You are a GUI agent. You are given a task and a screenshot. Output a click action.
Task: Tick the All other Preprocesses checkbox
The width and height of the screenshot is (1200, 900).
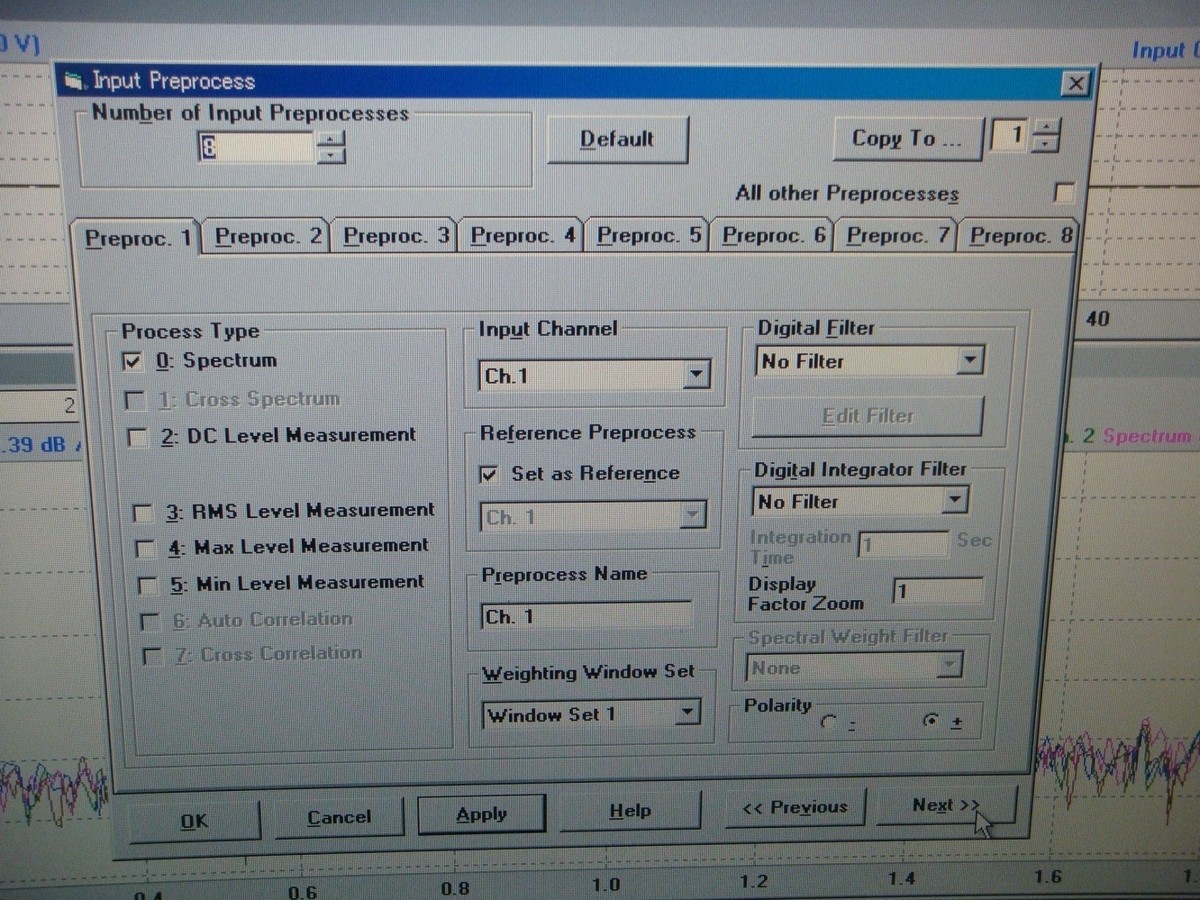1065,192
